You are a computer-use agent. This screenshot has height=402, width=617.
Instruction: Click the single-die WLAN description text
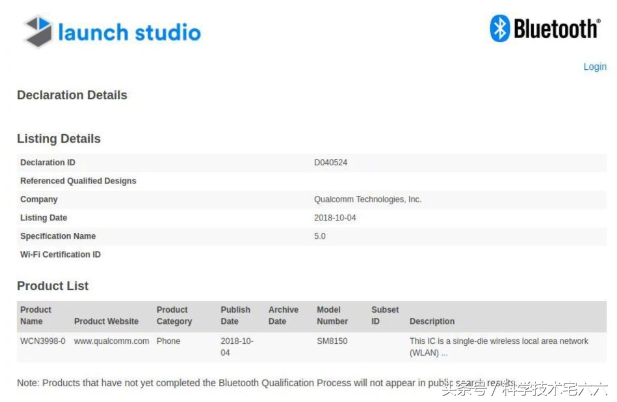coord(499,347)
